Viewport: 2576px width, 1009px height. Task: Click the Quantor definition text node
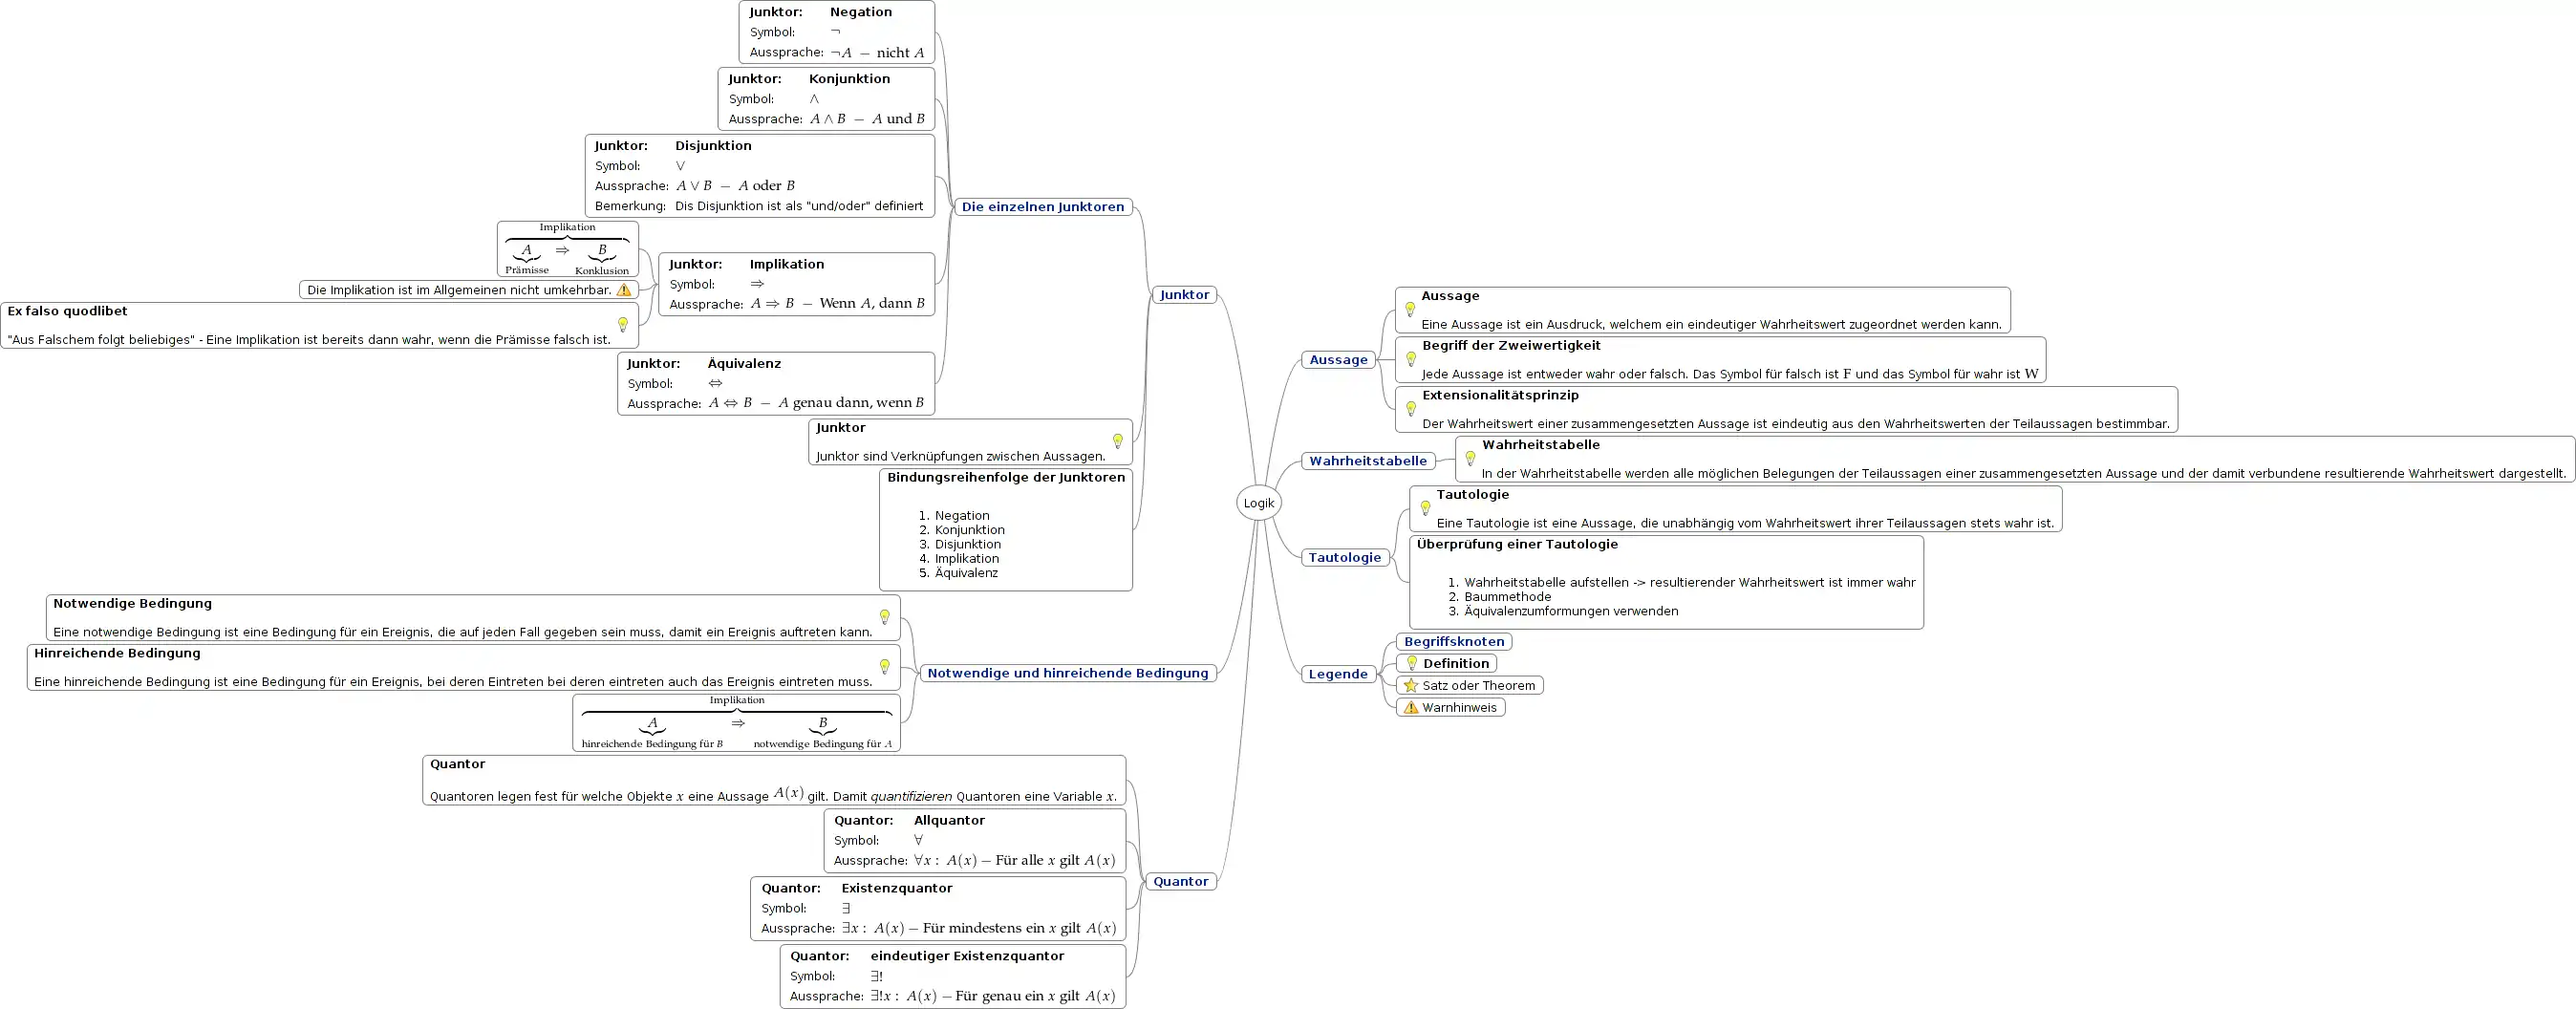coord(774,781)
